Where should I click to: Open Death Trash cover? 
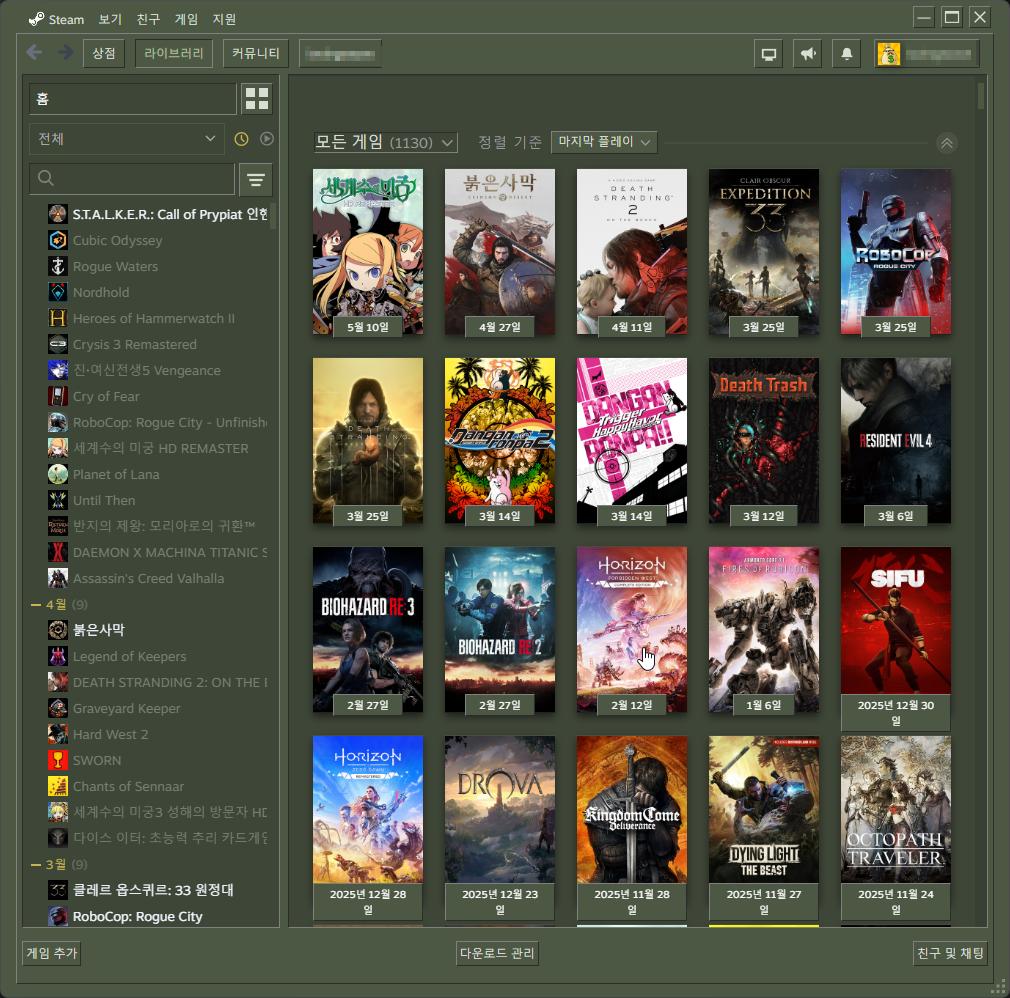coord(764,441)
